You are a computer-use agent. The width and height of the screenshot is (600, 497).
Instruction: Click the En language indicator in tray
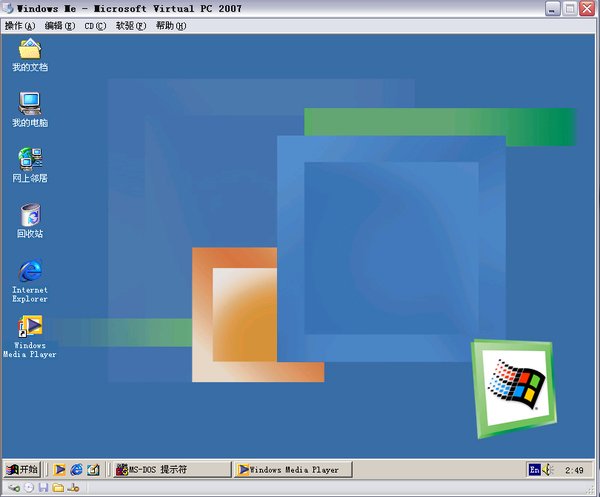534,469
